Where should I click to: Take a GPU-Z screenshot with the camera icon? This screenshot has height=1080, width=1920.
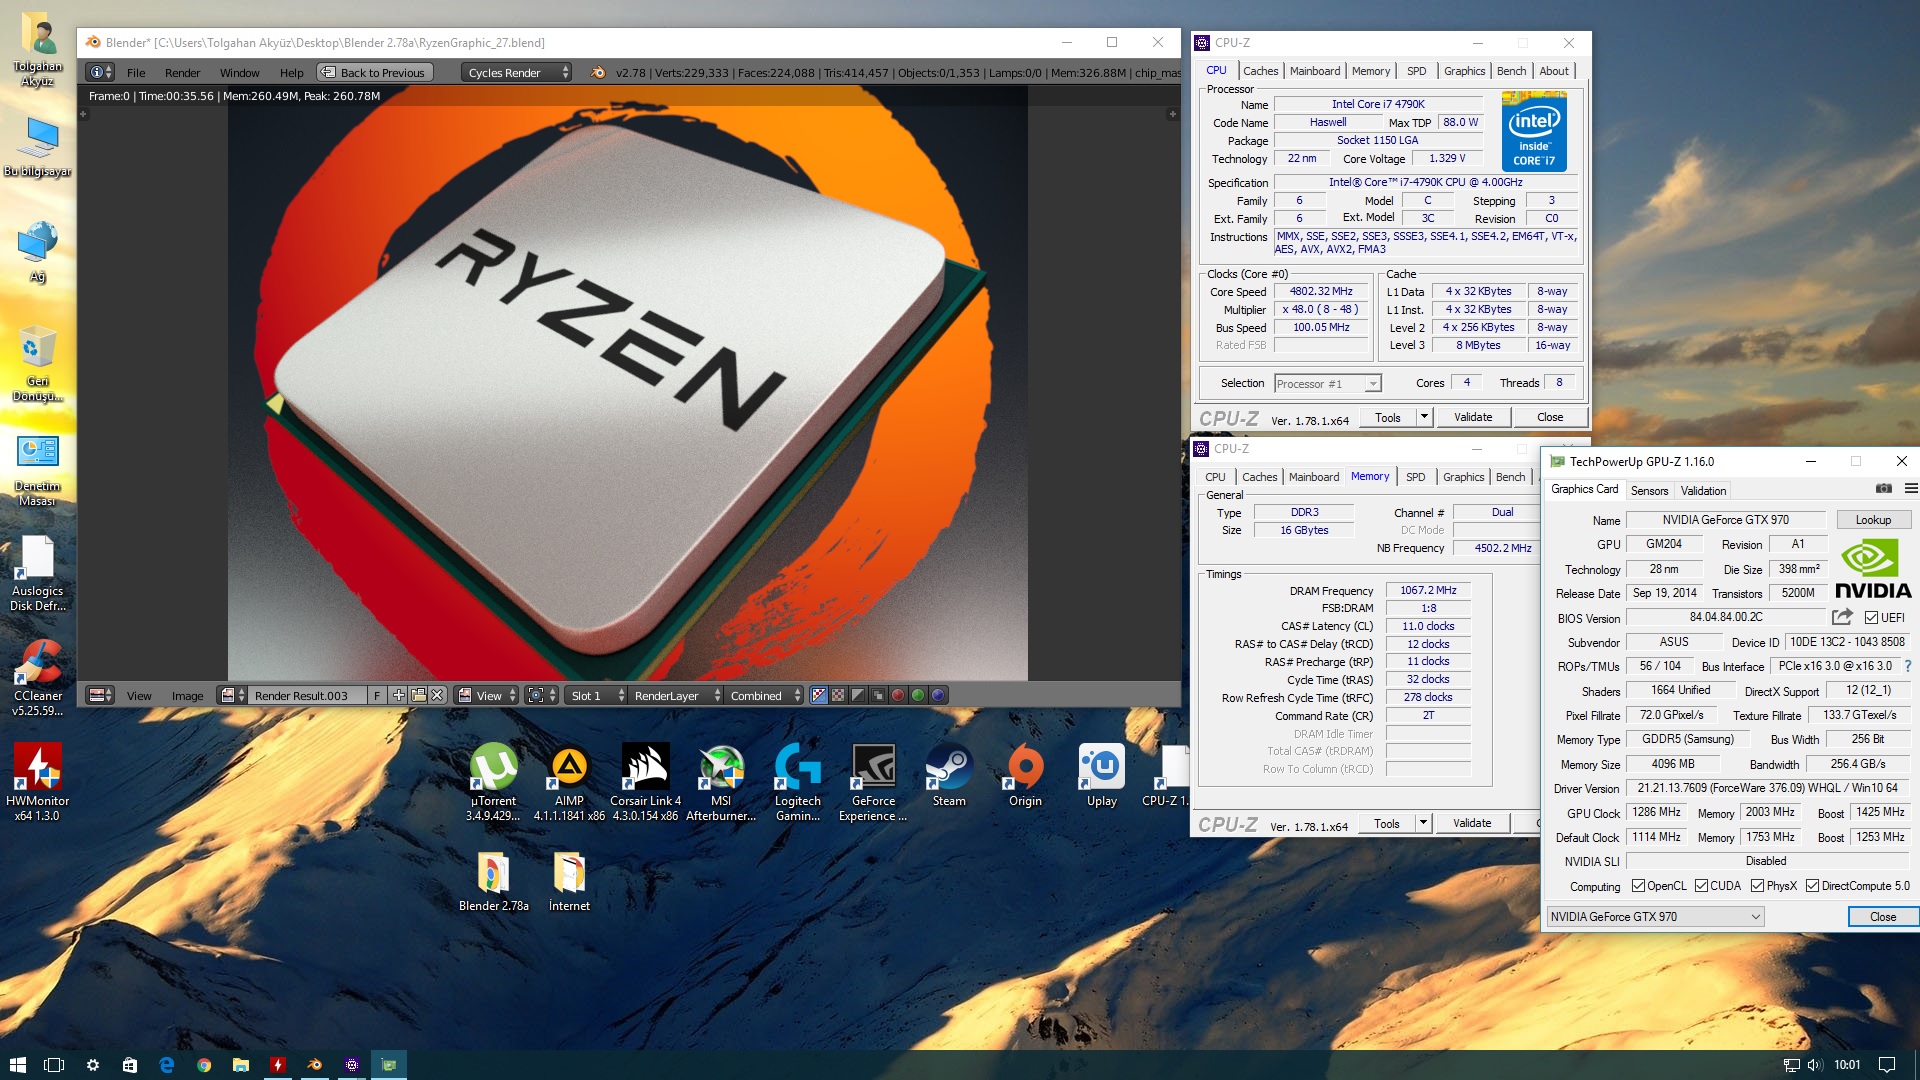point(1883,488)
